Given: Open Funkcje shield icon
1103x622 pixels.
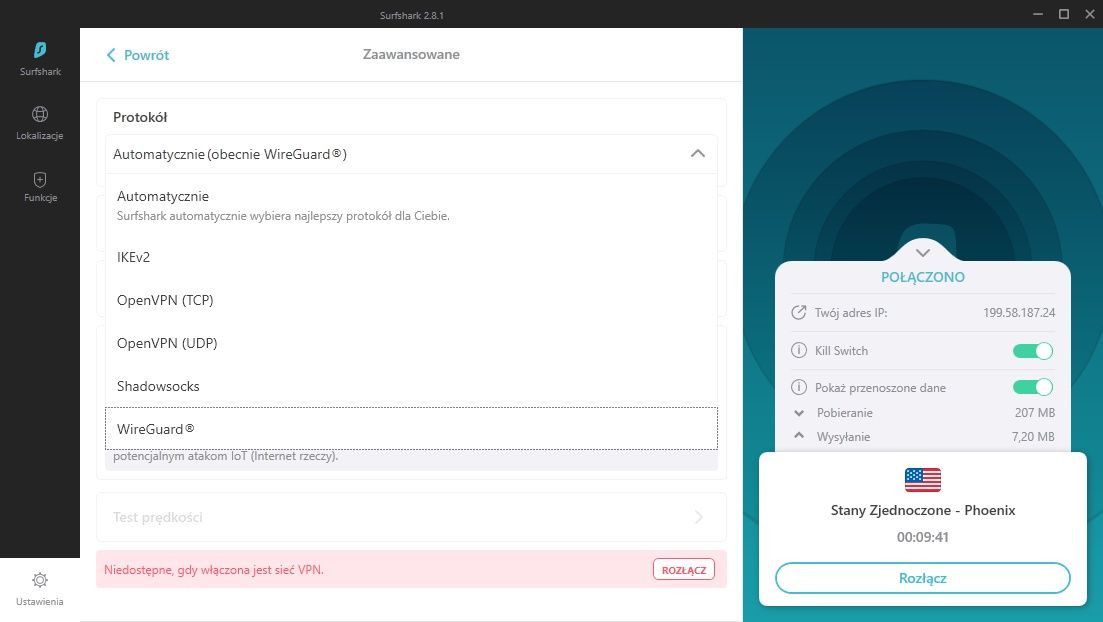Looking at the screenshot, I should (40, 179).
